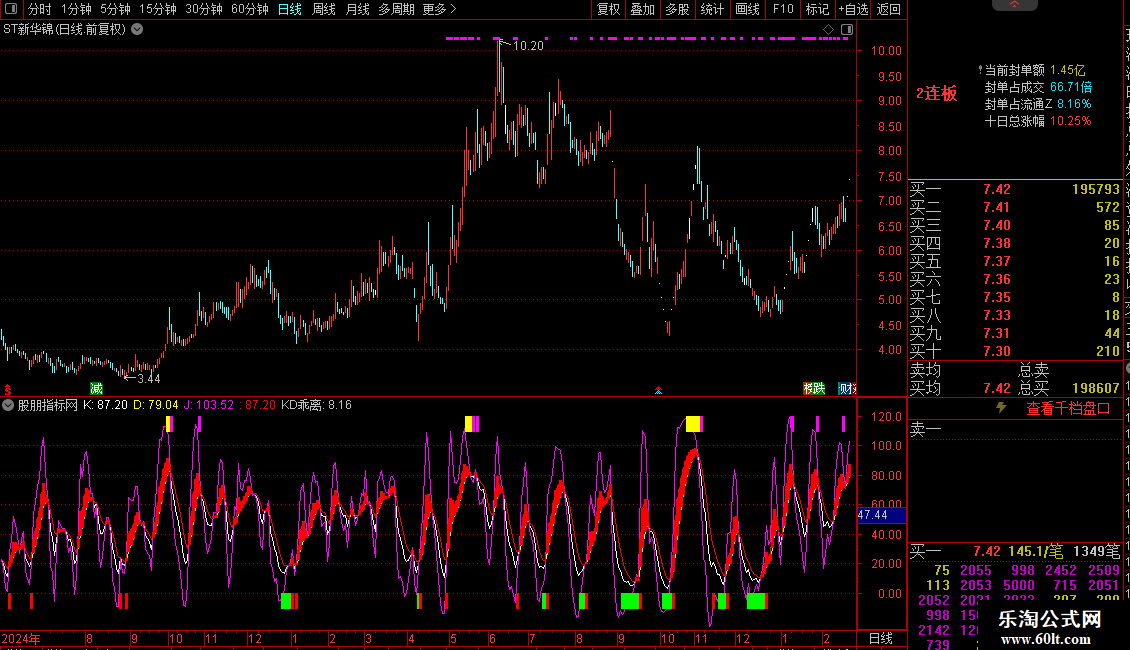Switch to 周线 weekly chart
Viewport: 1130px width, 650px height.
pos(324,9)
